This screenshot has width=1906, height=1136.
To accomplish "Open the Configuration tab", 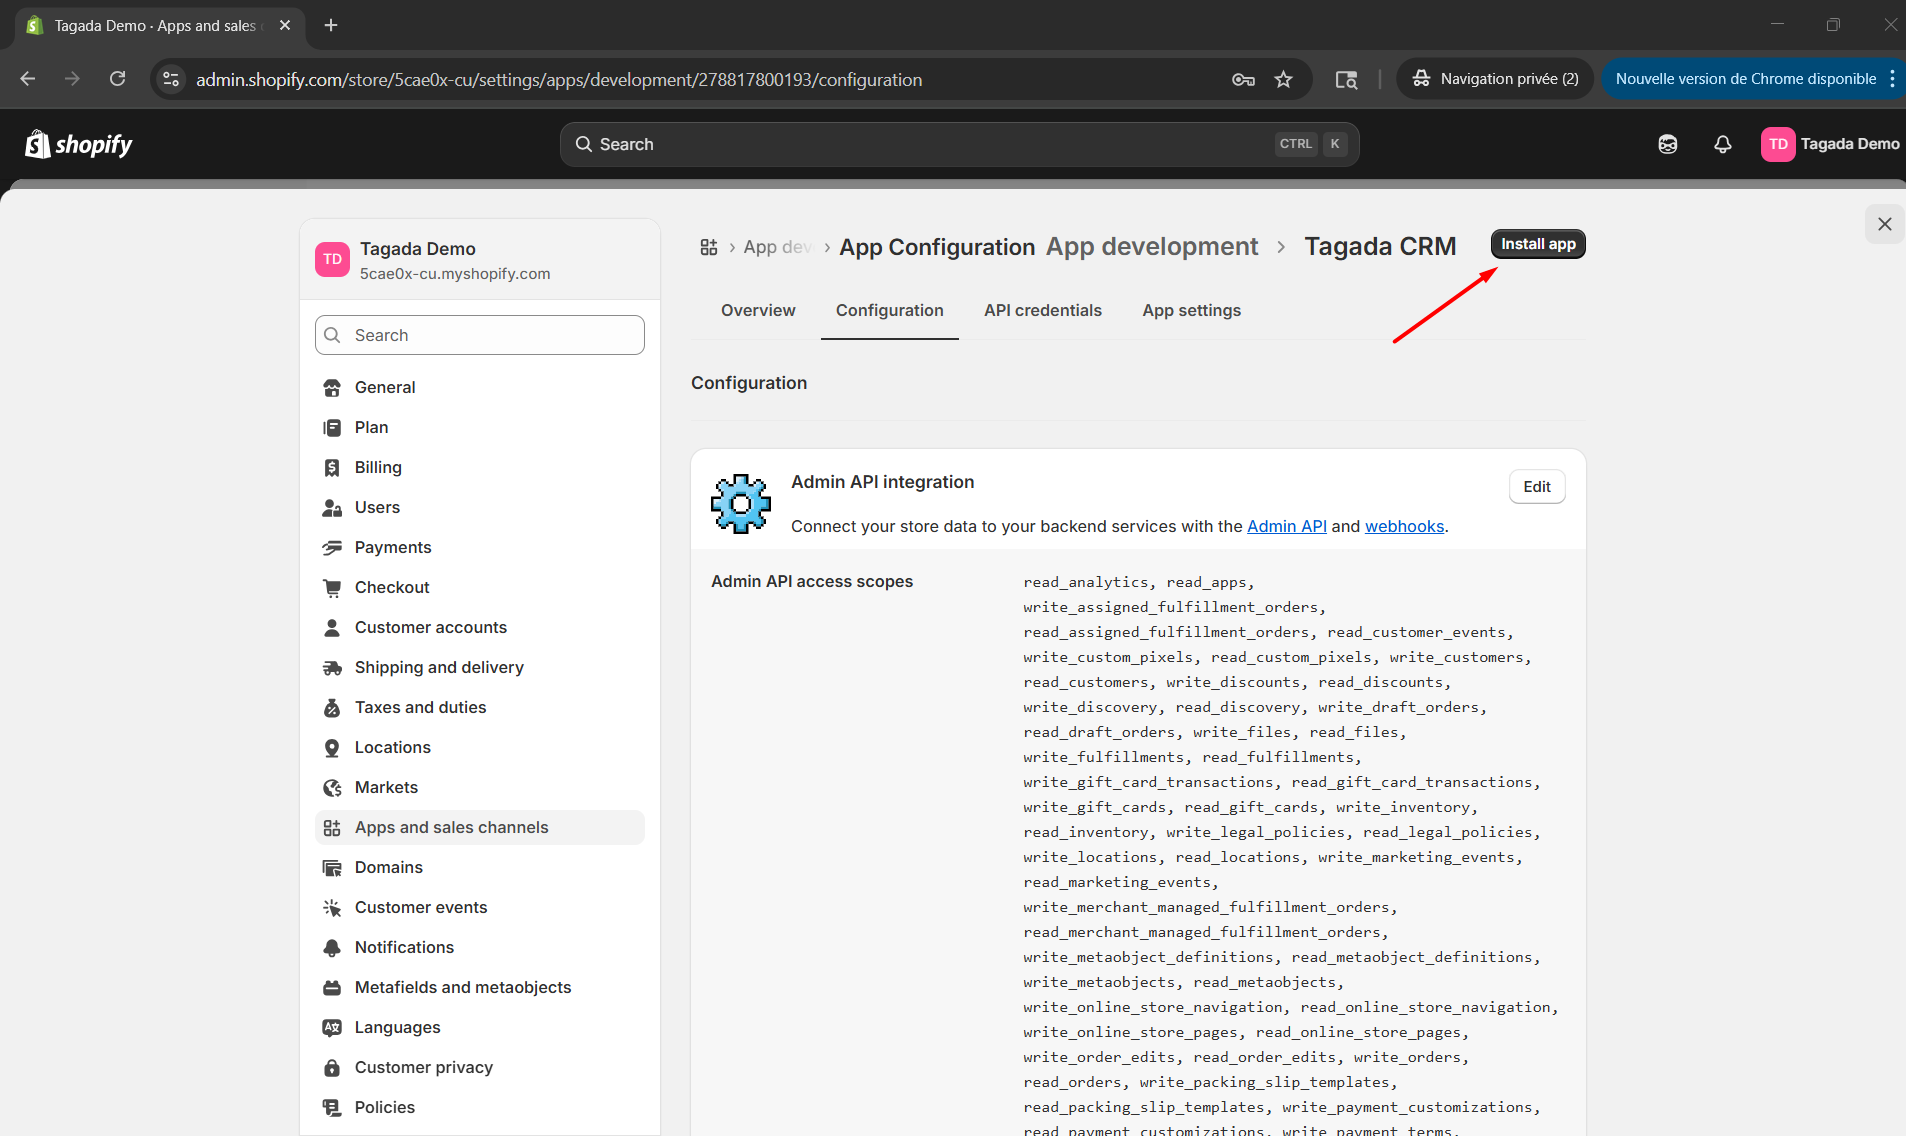I will 889,311.
